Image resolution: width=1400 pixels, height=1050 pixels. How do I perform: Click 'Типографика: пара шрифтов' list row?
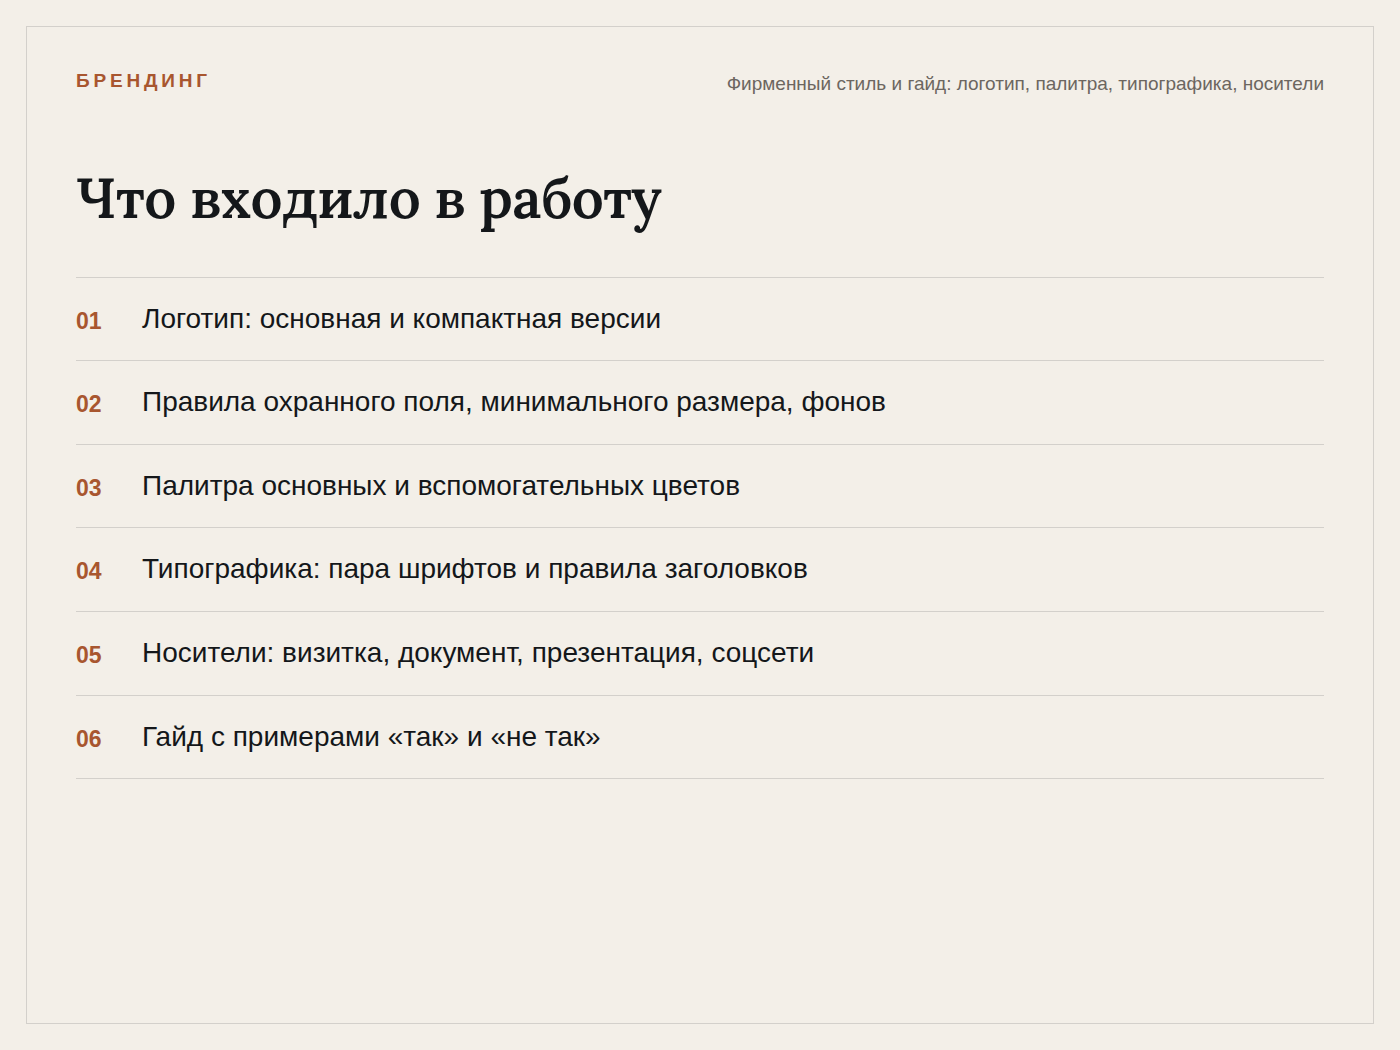[700, 570]
